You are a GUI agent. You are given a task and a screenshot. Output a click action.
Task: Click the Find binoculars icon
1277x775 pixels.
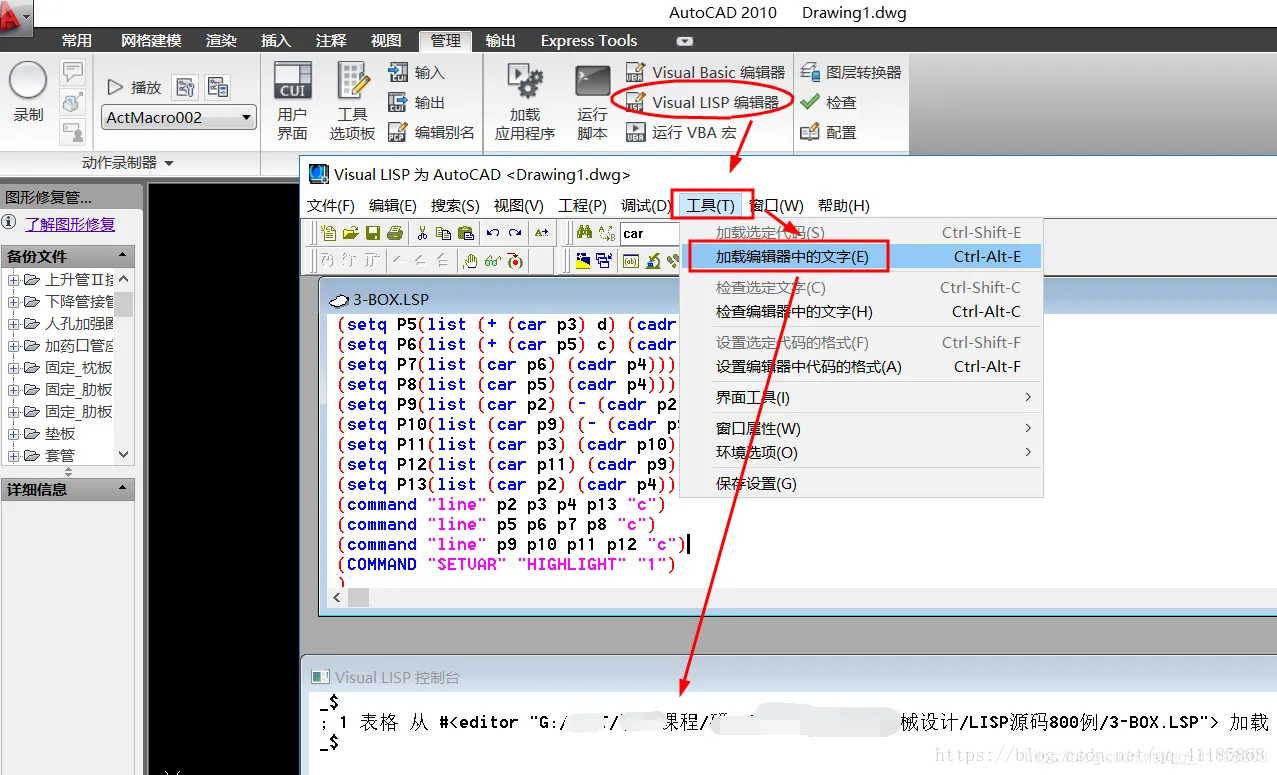pos(585,233)
